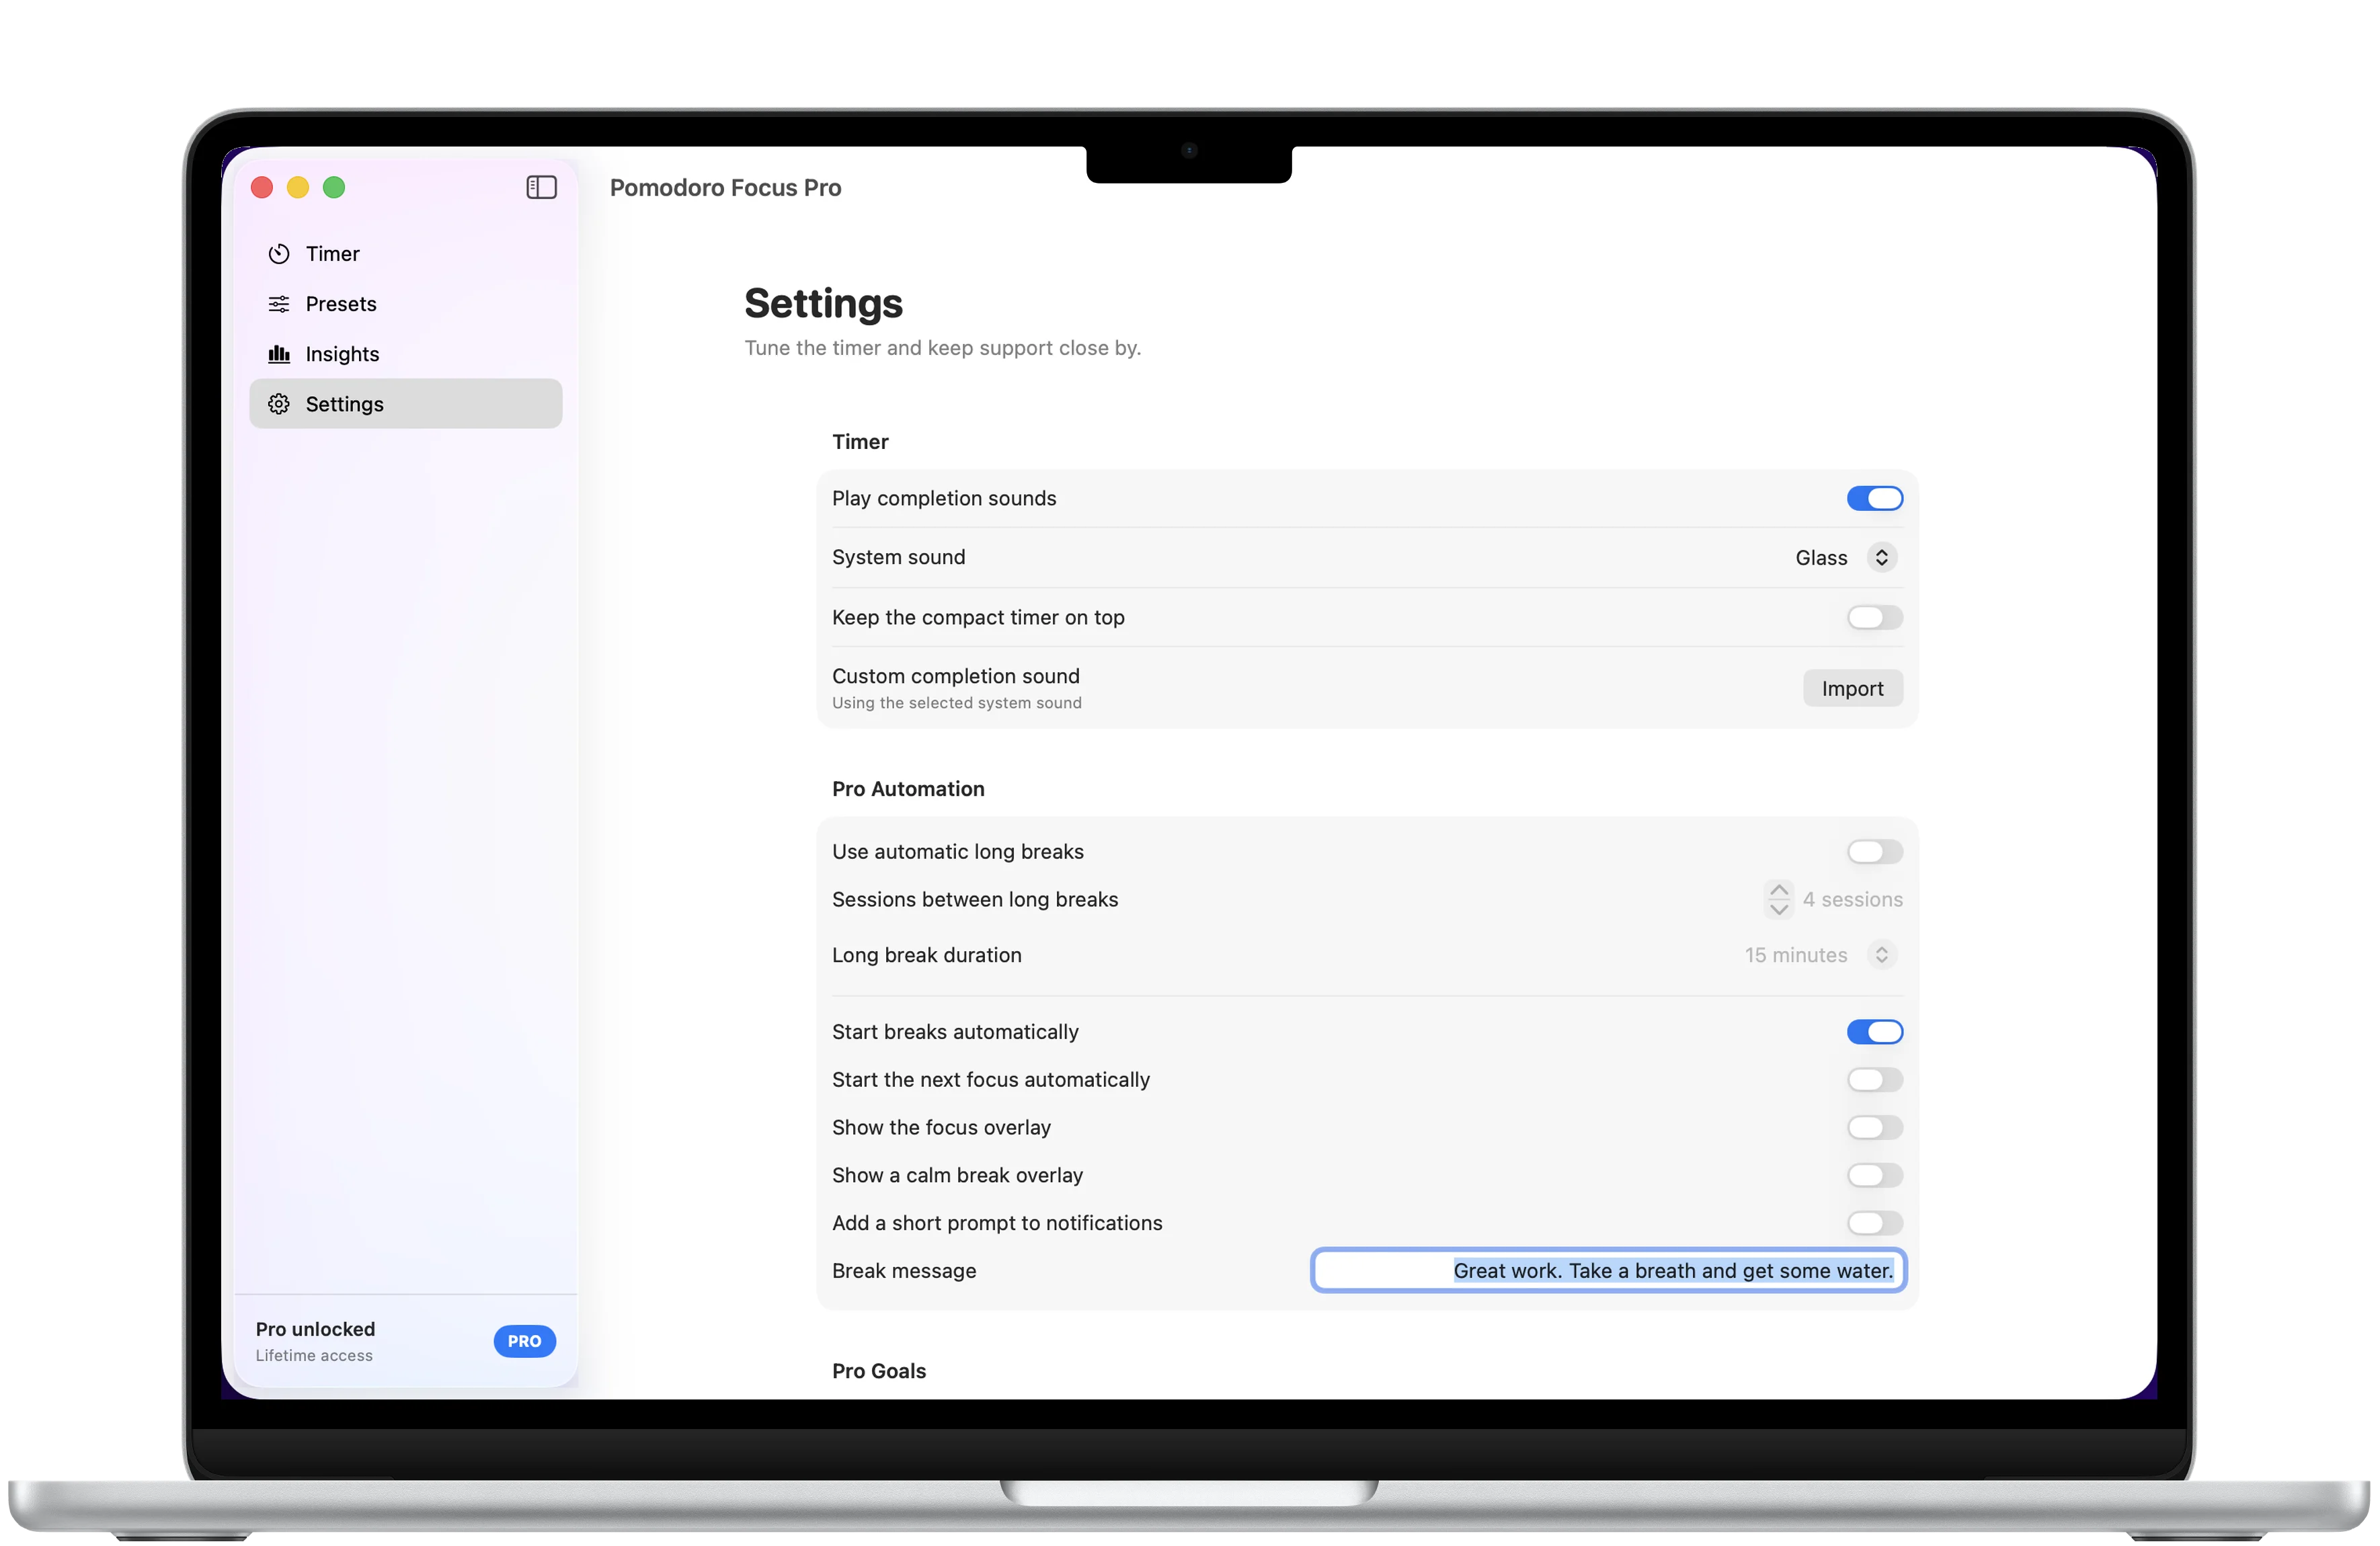Click the Timer clock icon in sidebar
The width and height of the screenshot is (2380, 1546).
pos(279,254)
